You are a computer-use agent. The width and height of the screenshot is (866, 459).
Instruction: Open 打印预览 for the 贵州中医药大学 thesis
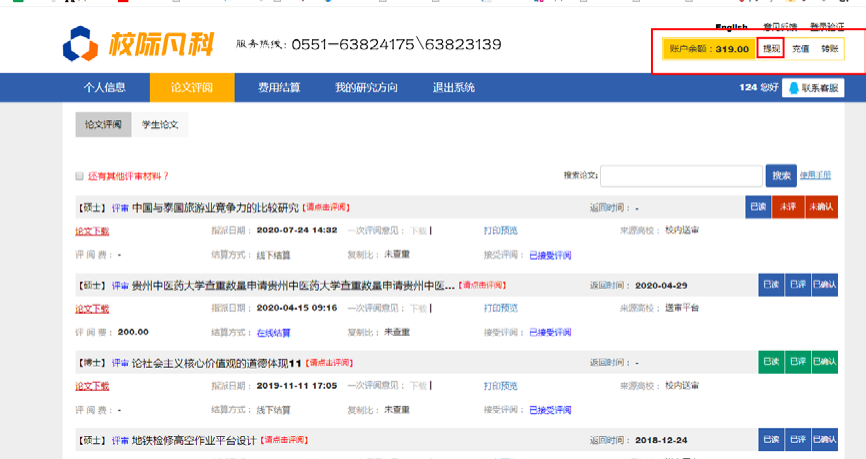click(x=500, y=308)
